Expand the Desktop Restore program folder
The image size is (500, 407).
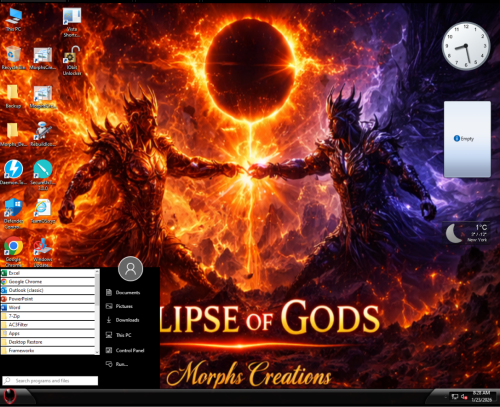tap(48, 342)
